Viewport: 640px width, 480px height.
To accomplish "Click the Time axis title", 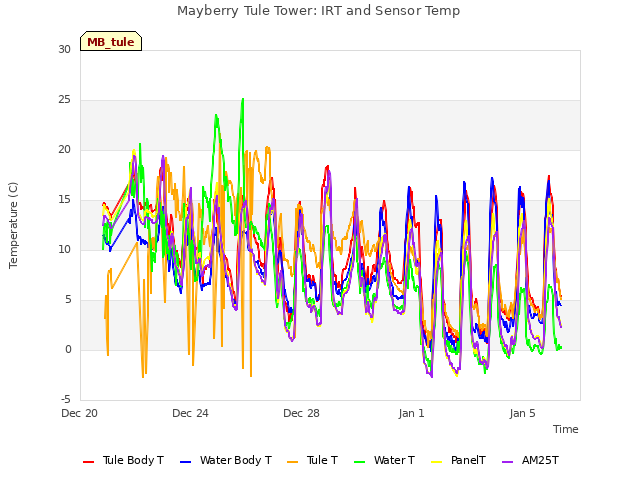I will click(566, 429).
